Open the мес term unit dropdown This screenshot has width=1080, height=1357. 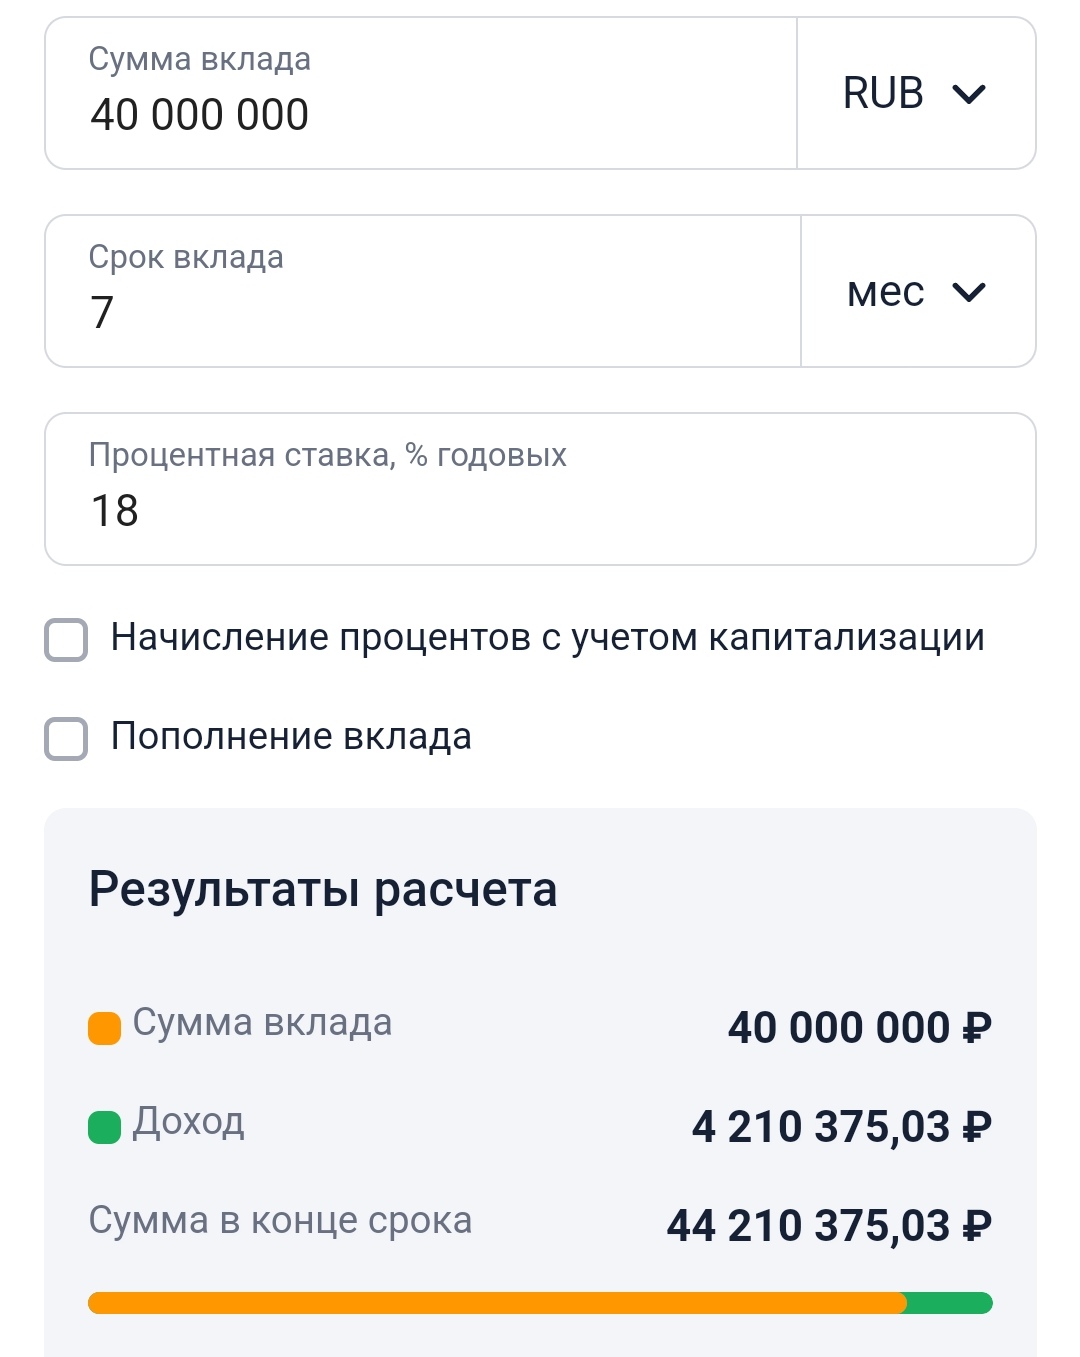click(916, 292)
